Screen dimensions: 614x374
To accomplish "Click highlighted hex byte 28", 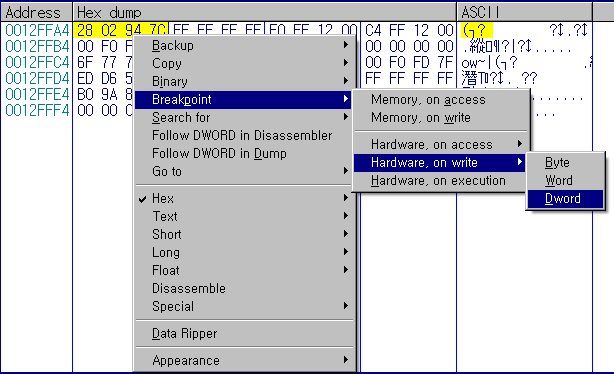I will click(x=85, y=30).
